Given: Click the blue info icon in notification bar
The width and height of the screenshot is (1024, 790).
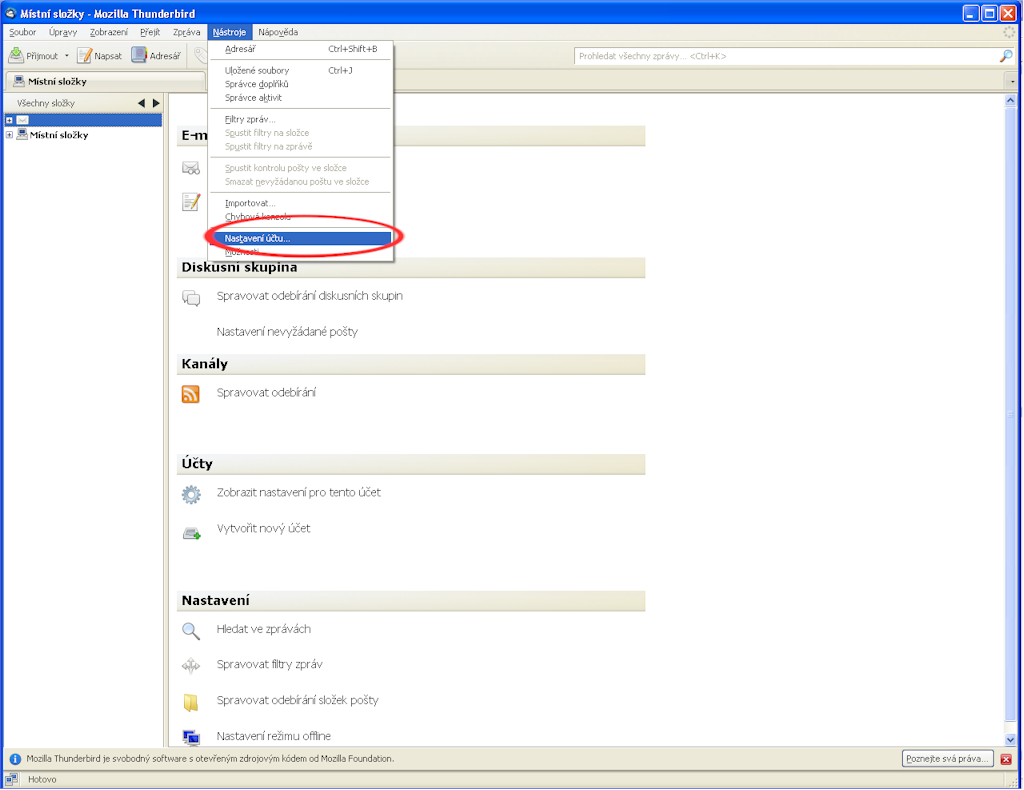Looking at the screenshot, I should [15, 759].
